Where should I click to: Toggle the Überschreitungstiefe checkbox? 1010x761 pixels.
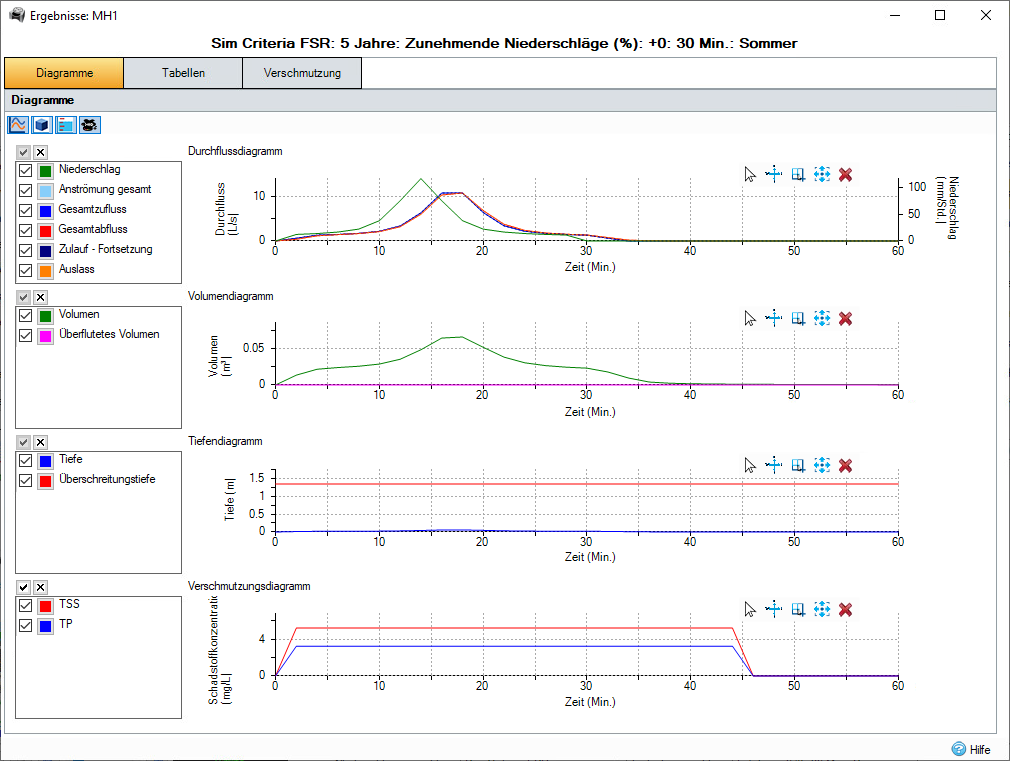click(x=25, y=481)
